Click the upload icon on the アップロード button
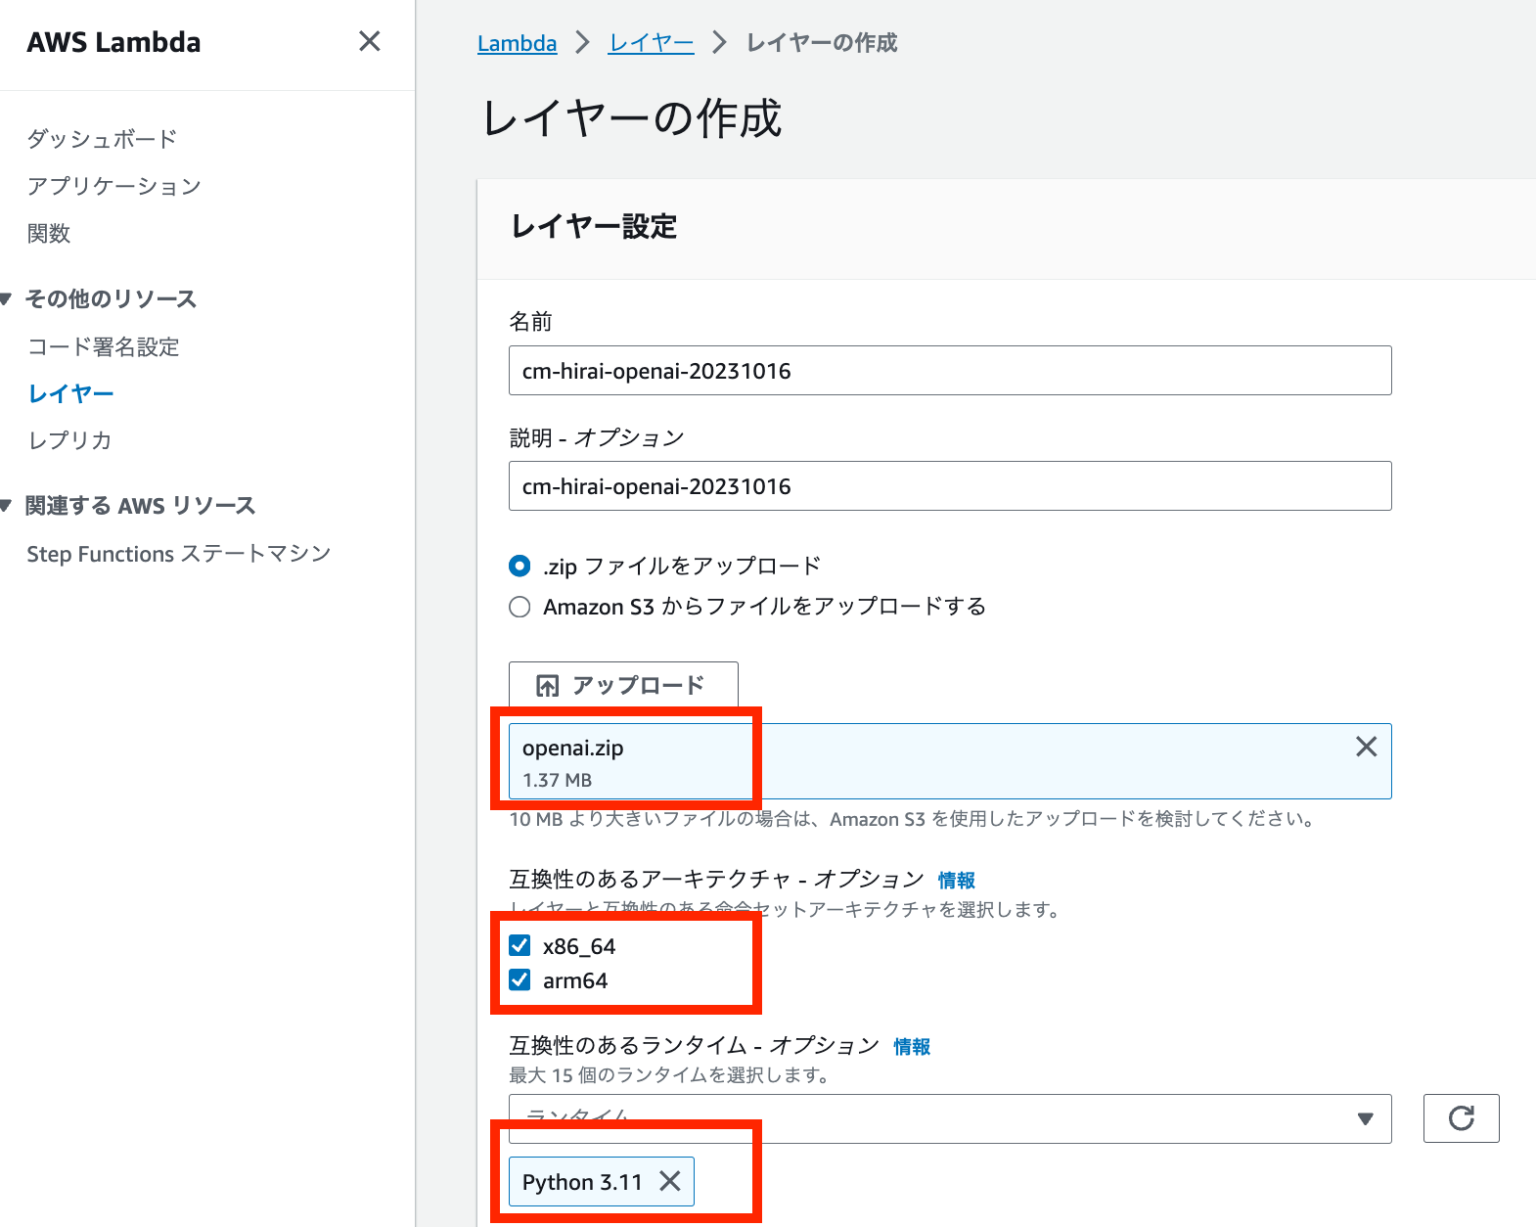This screenshot has width=1536, height=1227. (x=547, y=685)
